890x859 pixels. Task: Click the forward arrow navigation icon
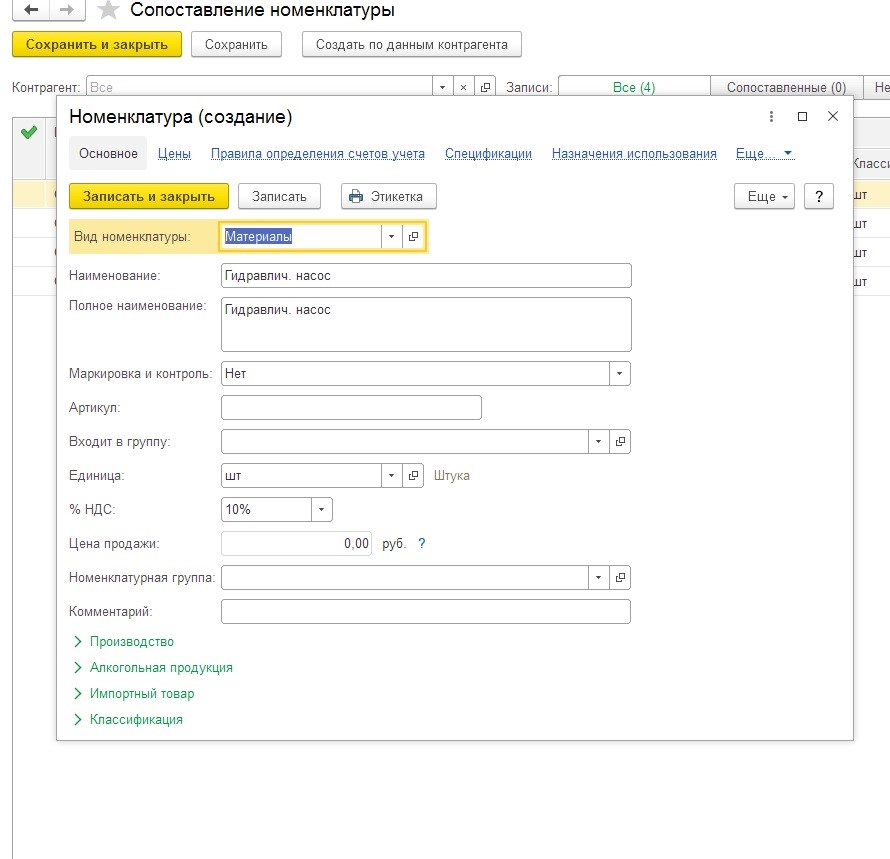coord(67,10)
